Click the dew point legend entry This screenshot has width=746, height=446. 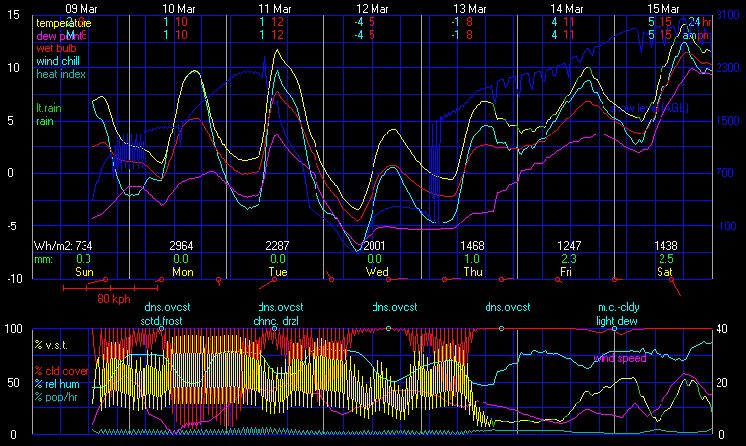(60, 36)
